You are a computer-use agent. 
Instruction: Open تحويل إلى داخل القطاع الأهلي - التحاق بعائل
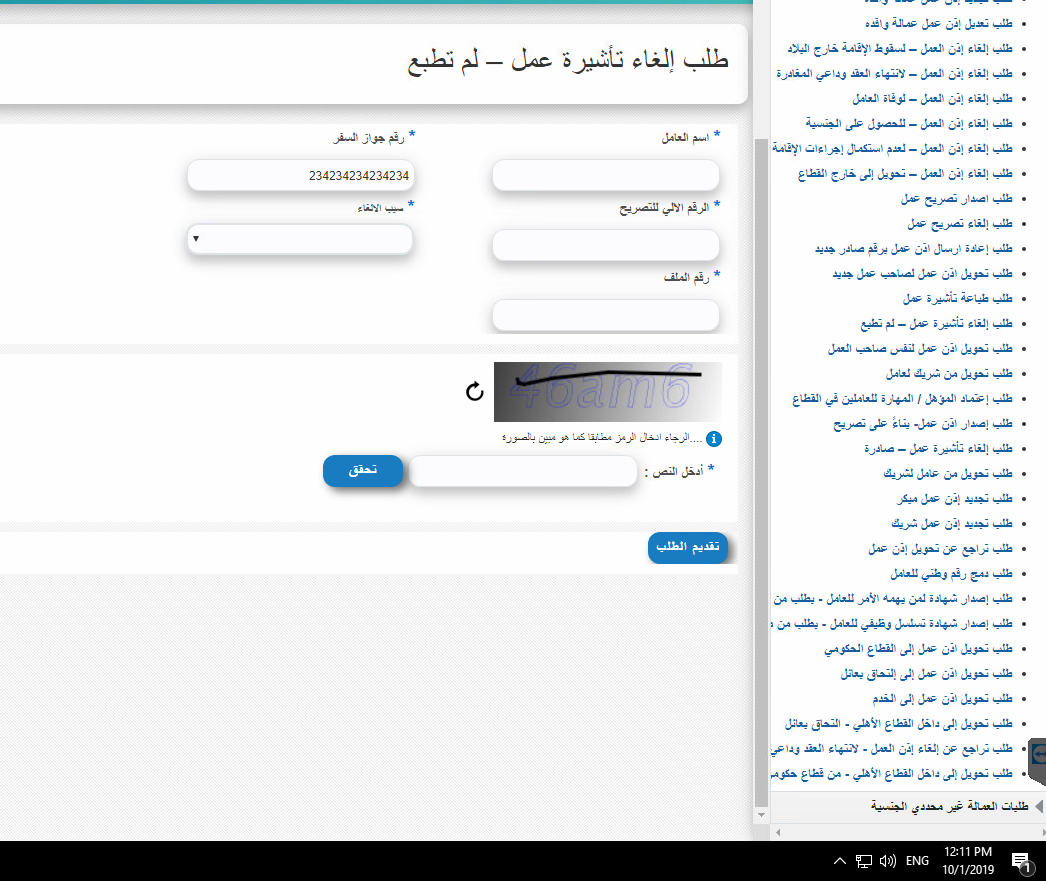[899, 724]
